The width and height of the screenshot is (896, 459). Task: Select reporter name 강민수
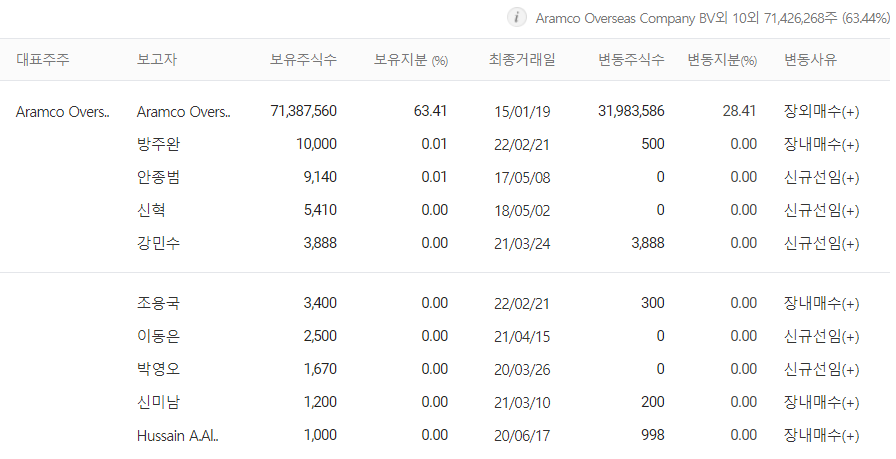coord(158,244)
